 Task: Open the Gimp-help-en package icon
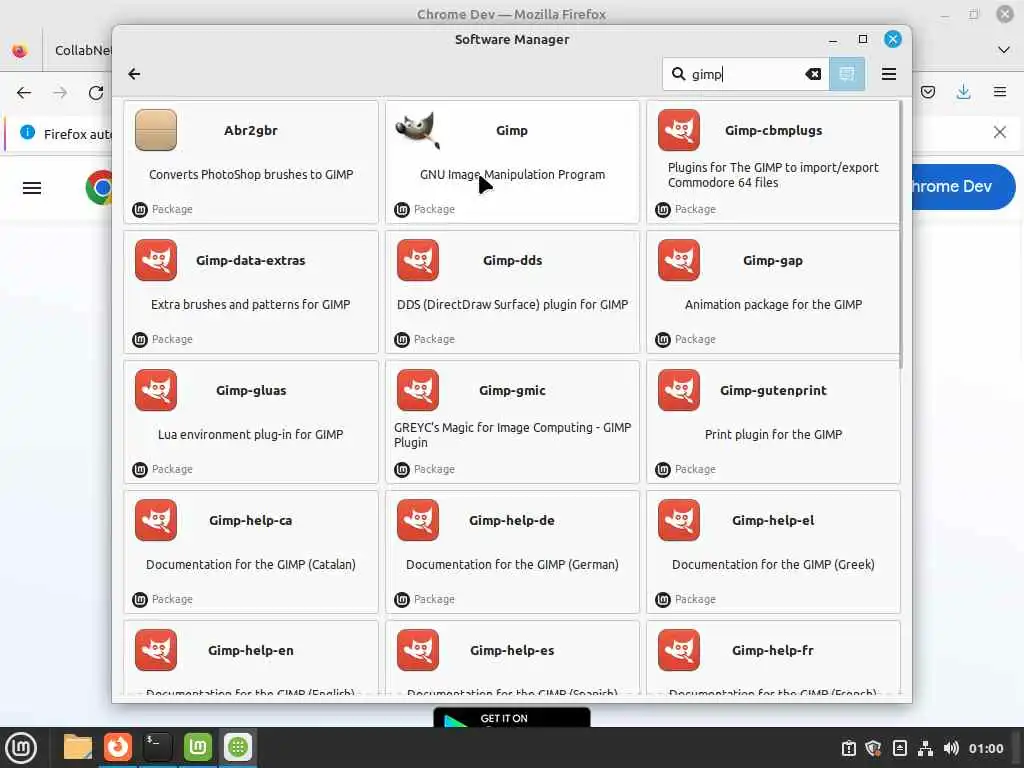[x=155, y=650]
